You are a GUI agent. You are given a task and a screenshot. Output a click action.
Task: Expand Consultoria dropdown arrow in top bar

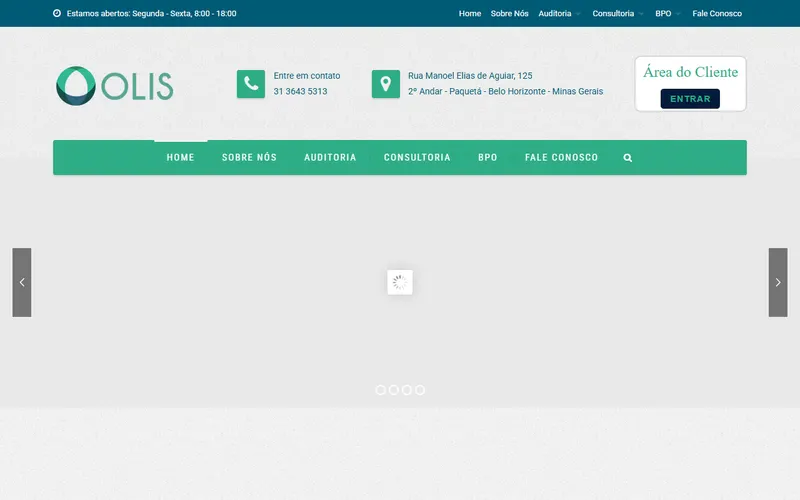(641, 14)
